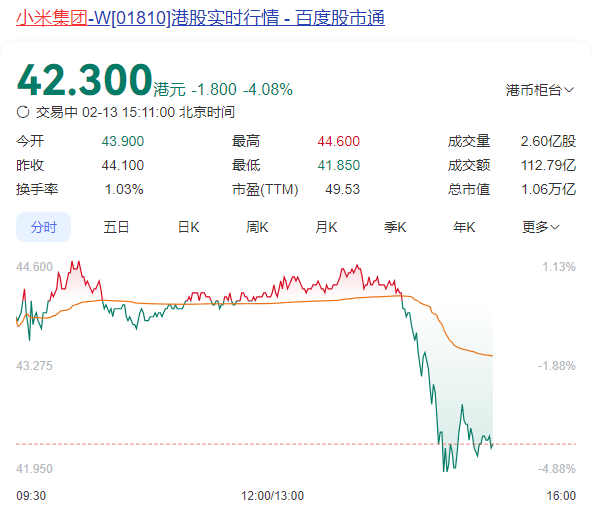Click the latest price point at chart line end

492,445
